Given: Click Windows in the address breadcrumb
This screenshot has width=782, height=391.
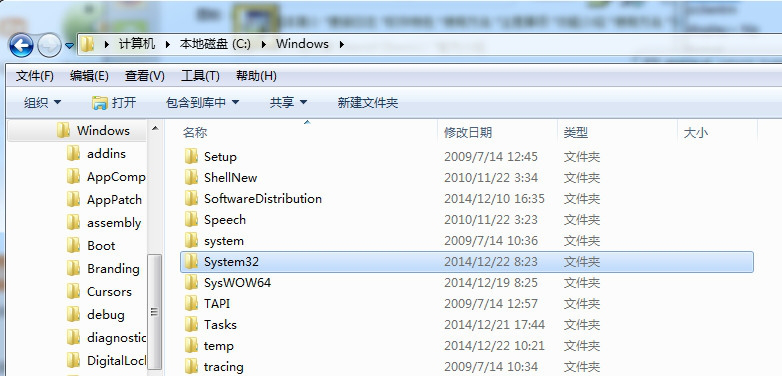Looking at the screenshot, I should point(302,44).
